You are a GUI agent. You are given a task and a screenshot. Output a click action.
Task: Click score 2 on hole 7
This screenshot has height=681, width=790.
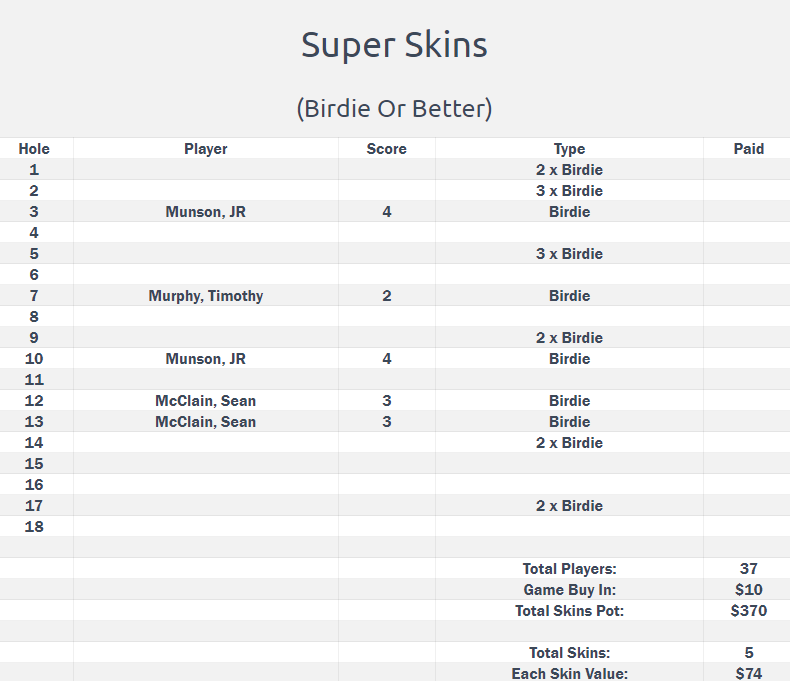[x=386, y=296]
